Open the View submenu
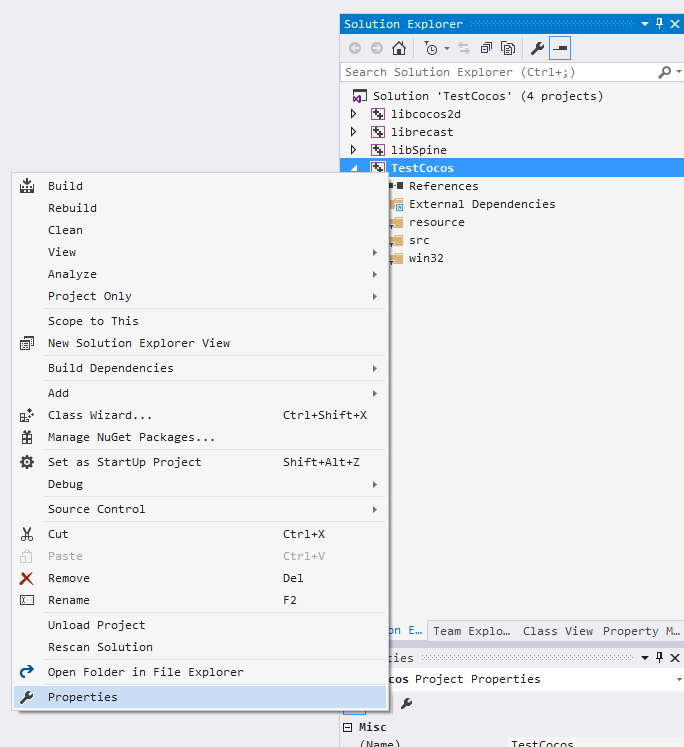The image size is (684, 747). point(200,252)
